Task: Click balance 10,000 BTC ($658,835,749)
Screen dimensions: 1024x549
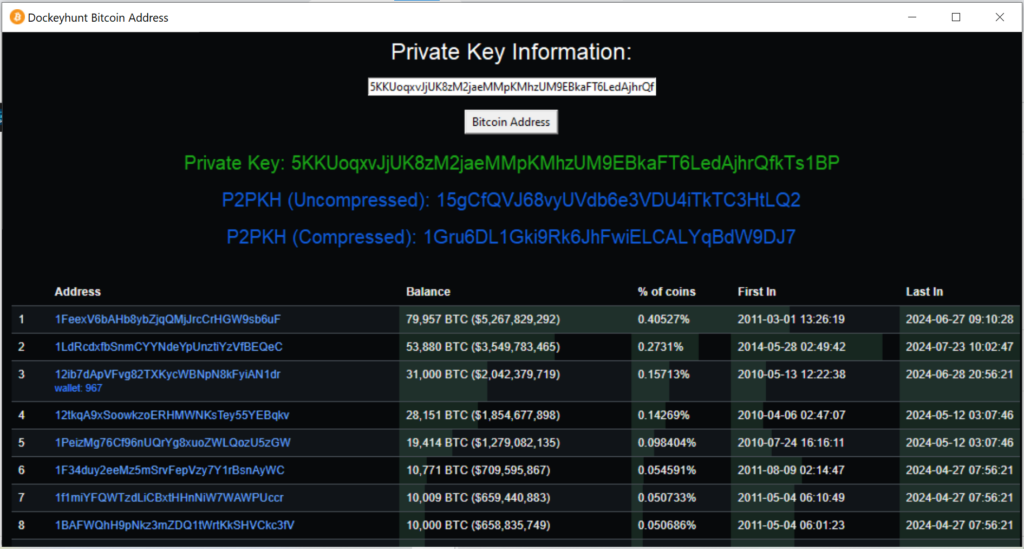Action: pos(478,525)
